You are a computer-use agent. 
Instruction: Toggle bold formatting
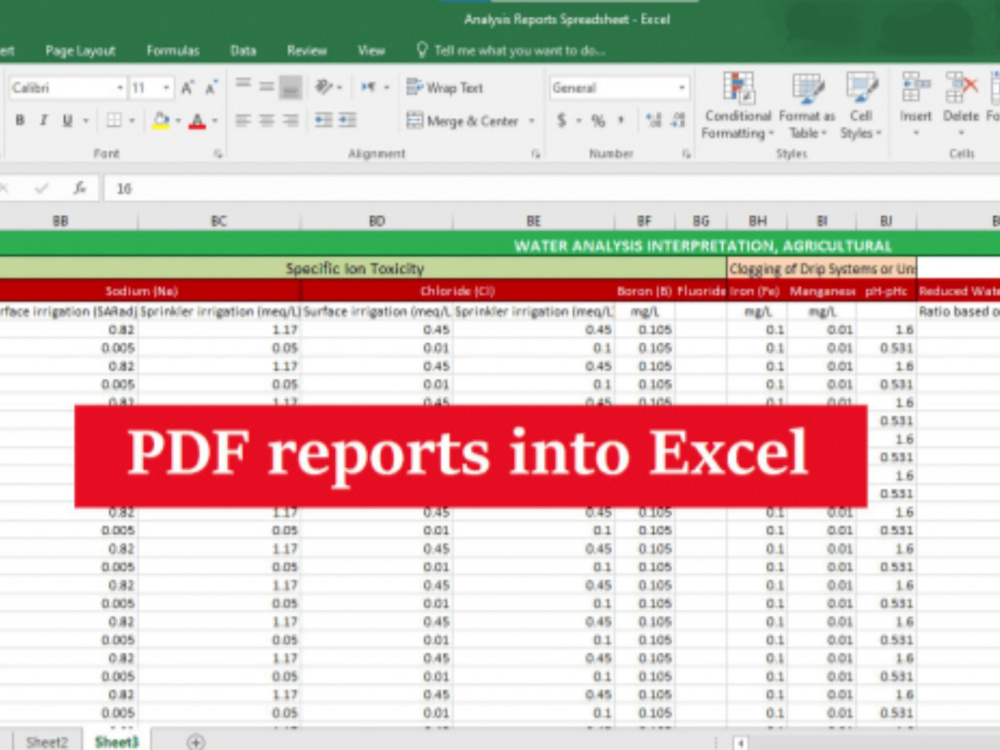20,119
